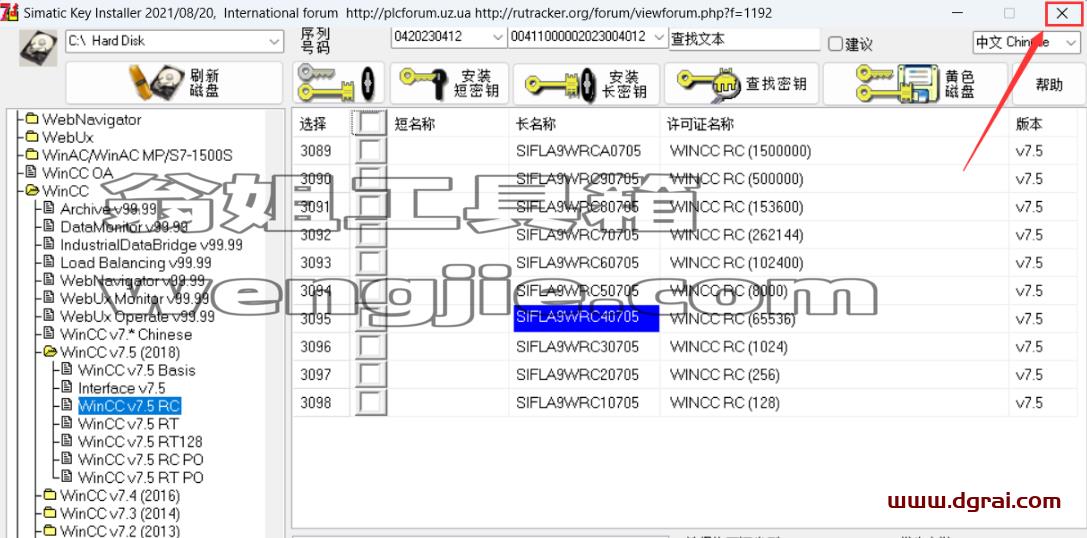
Task: Toggle the 建议 checkbox
Action: point(835,44)
